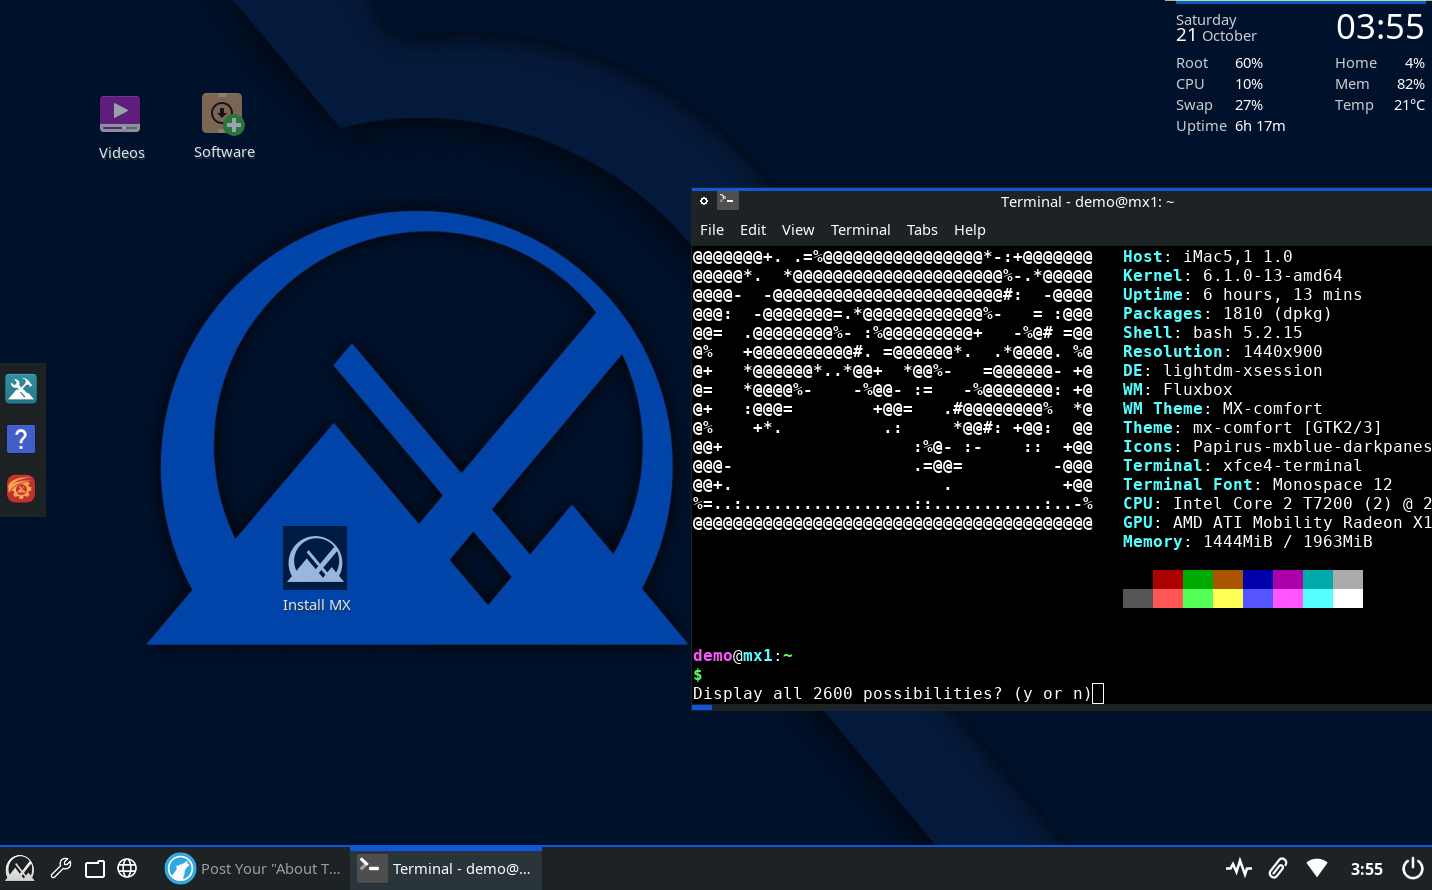Click the CPU 10% reading in the widget

tap(1219, 84)
